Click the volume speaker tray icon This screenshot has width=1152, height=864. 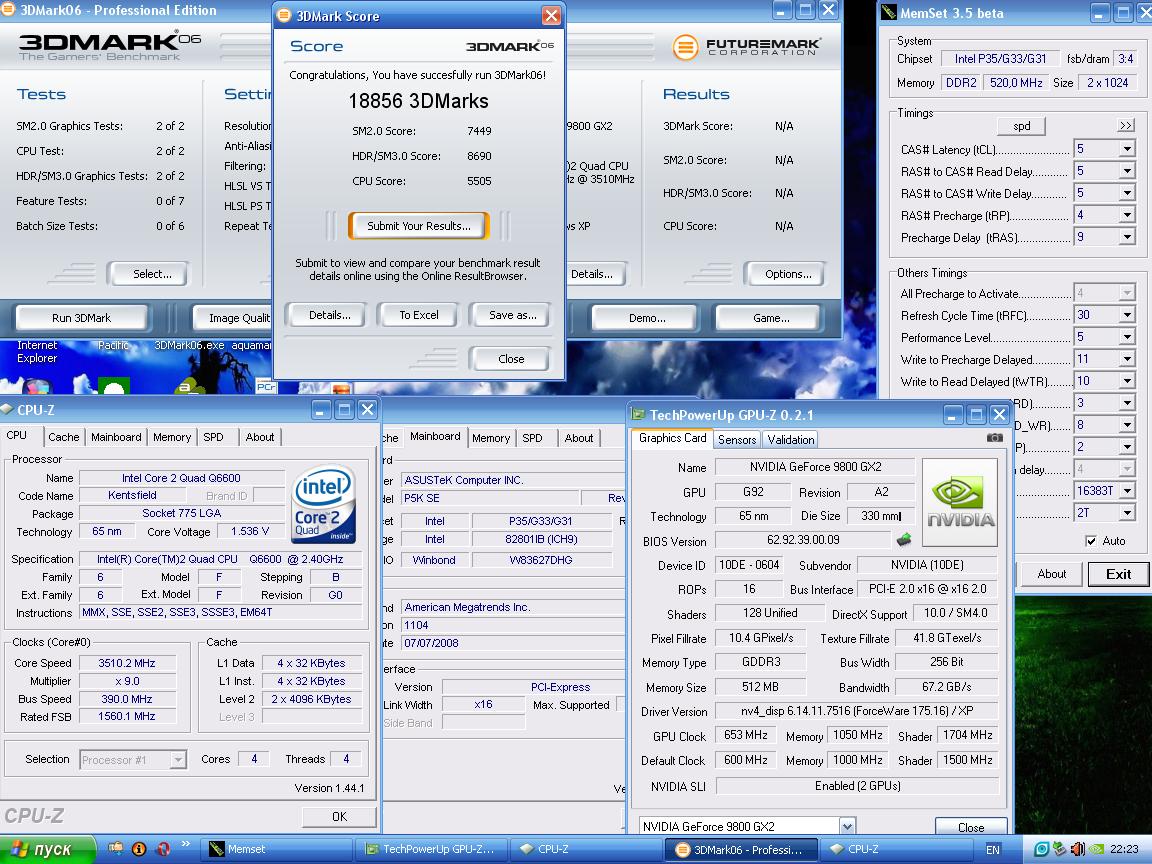pos(1077,849)
